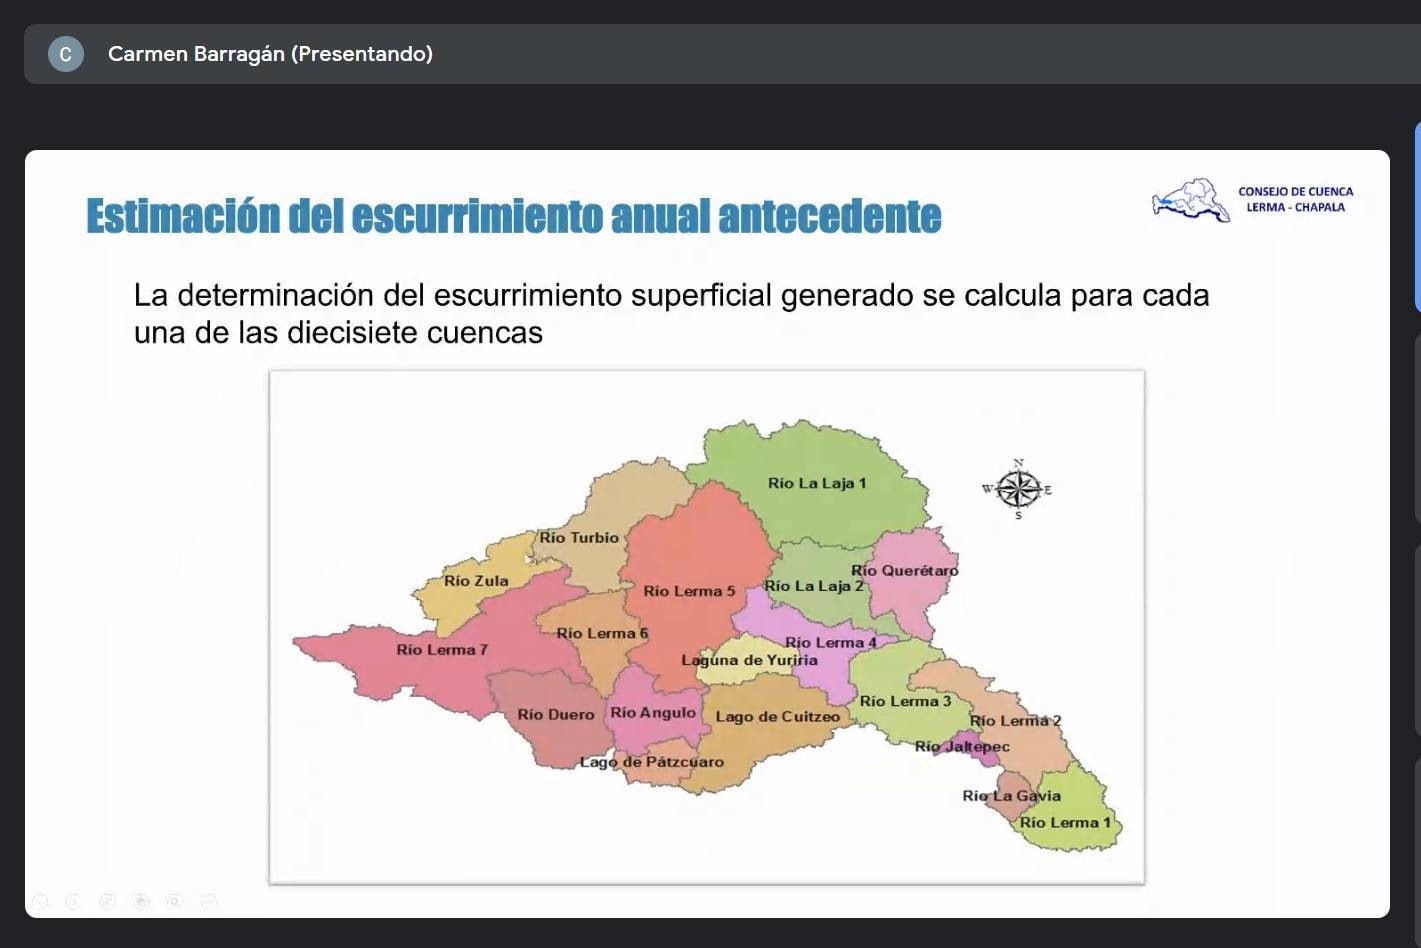
Task: Click the Río Querétaro pink region
Action: (x=910, y=590)
